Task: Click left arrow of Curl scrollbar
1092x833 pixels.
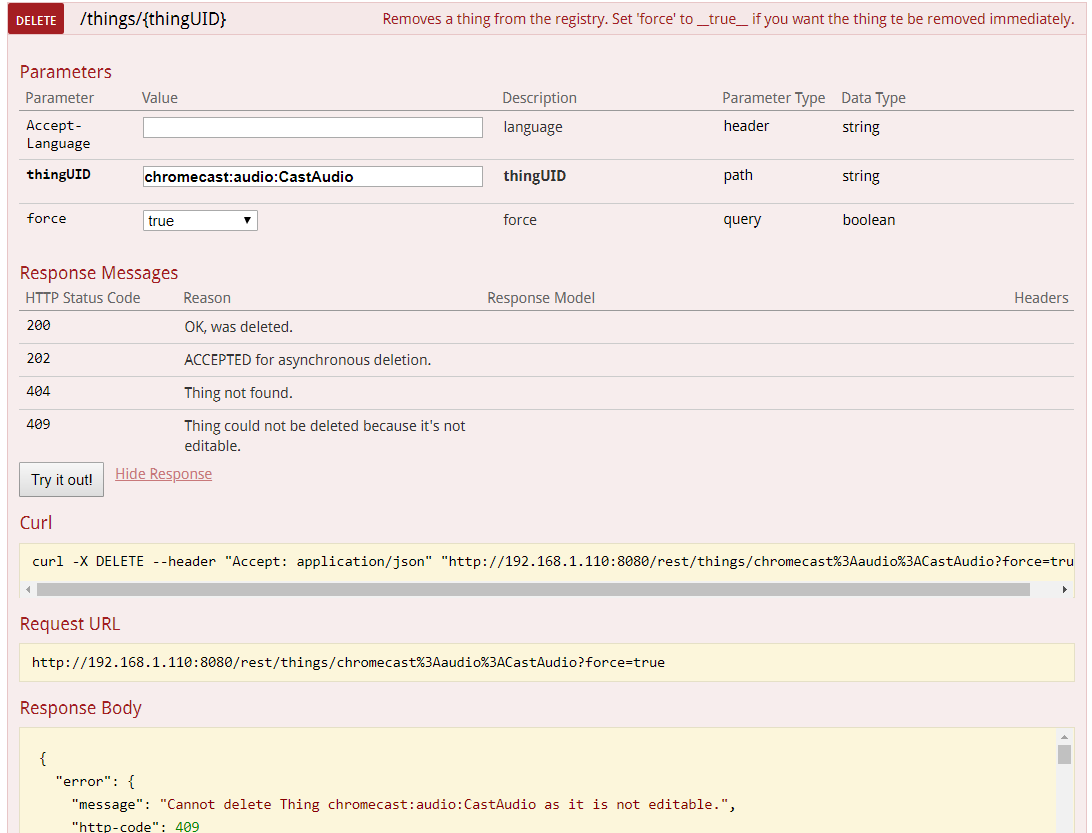Action: point(27,590)
